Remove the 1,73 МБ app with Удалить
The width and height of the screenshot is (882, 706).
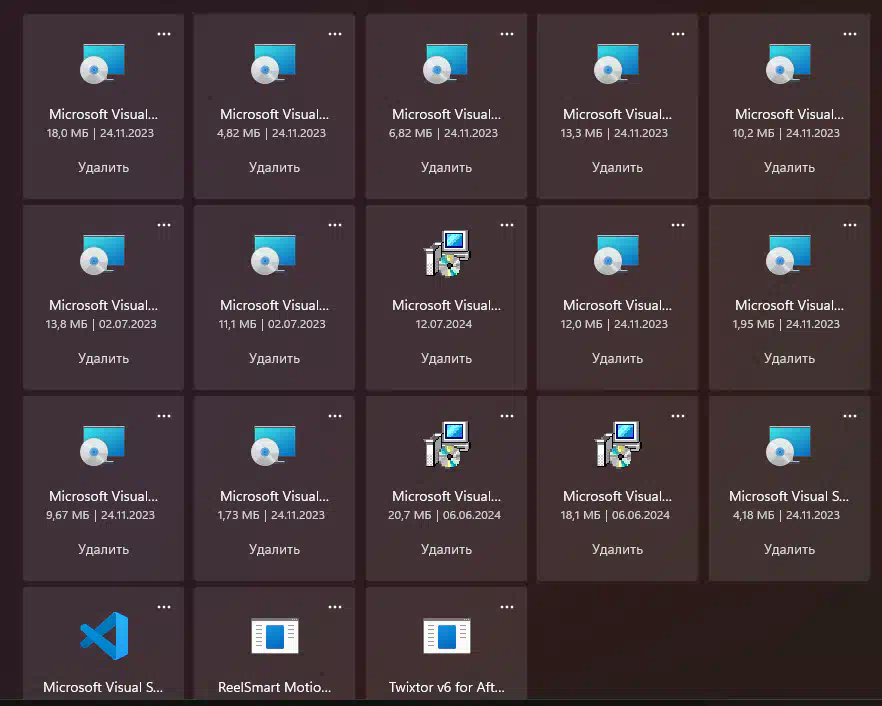click(x=274, y=550)
